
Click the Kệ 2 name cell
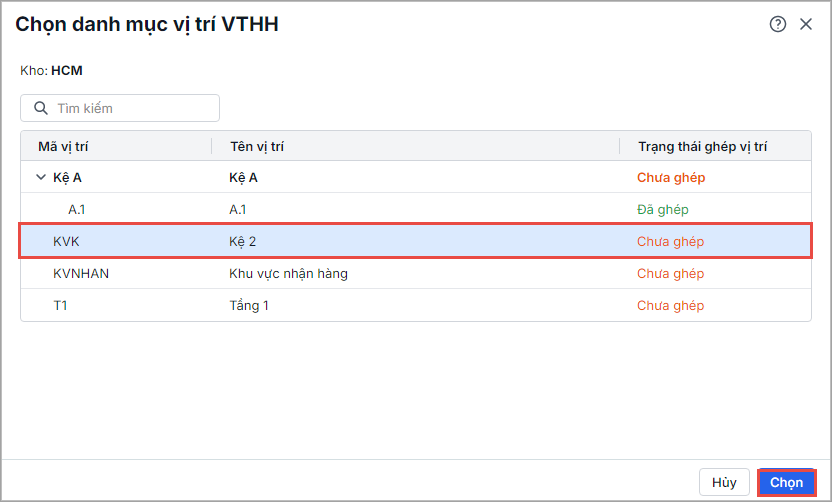click(x=244, y=242)
